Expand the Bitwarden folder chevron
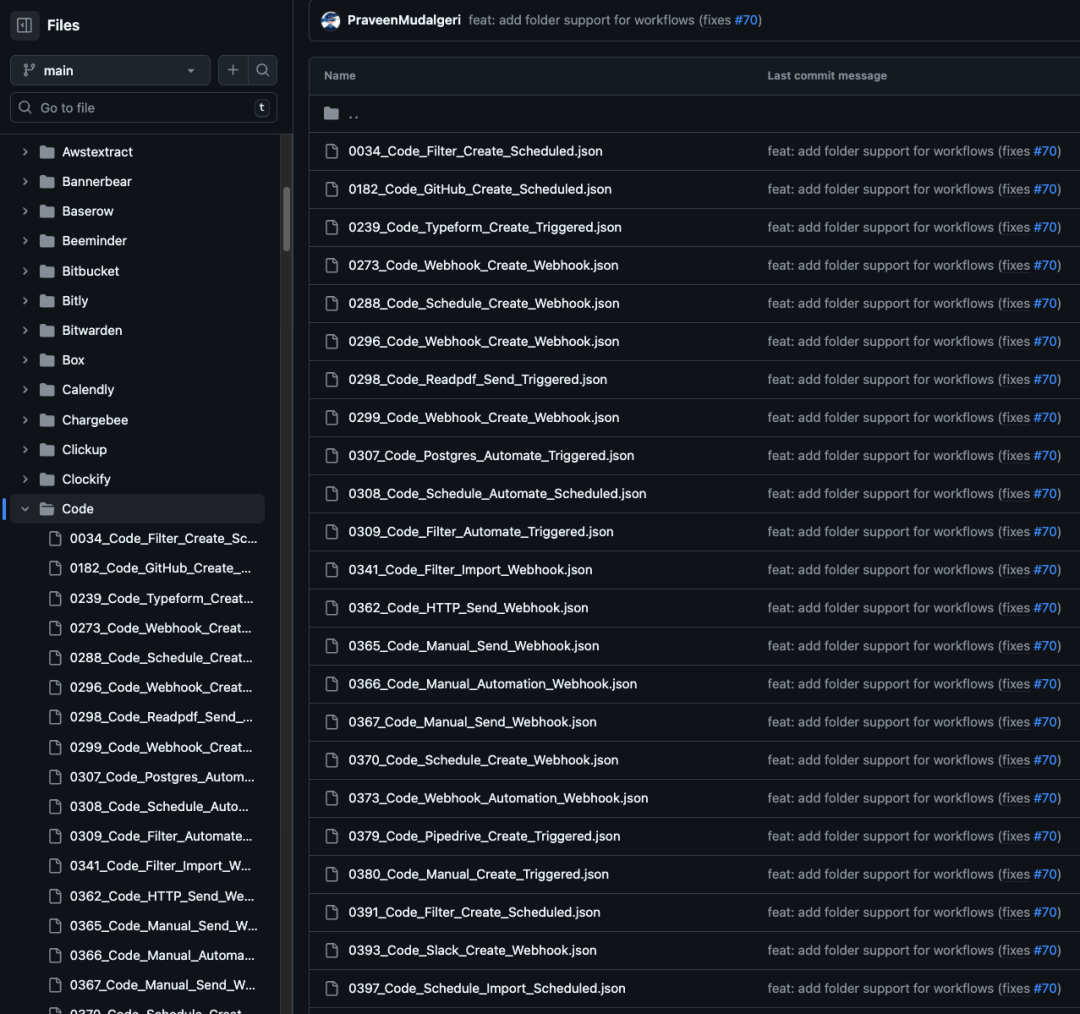This screenshot has height=1014, width=1080. pos(25,330)
